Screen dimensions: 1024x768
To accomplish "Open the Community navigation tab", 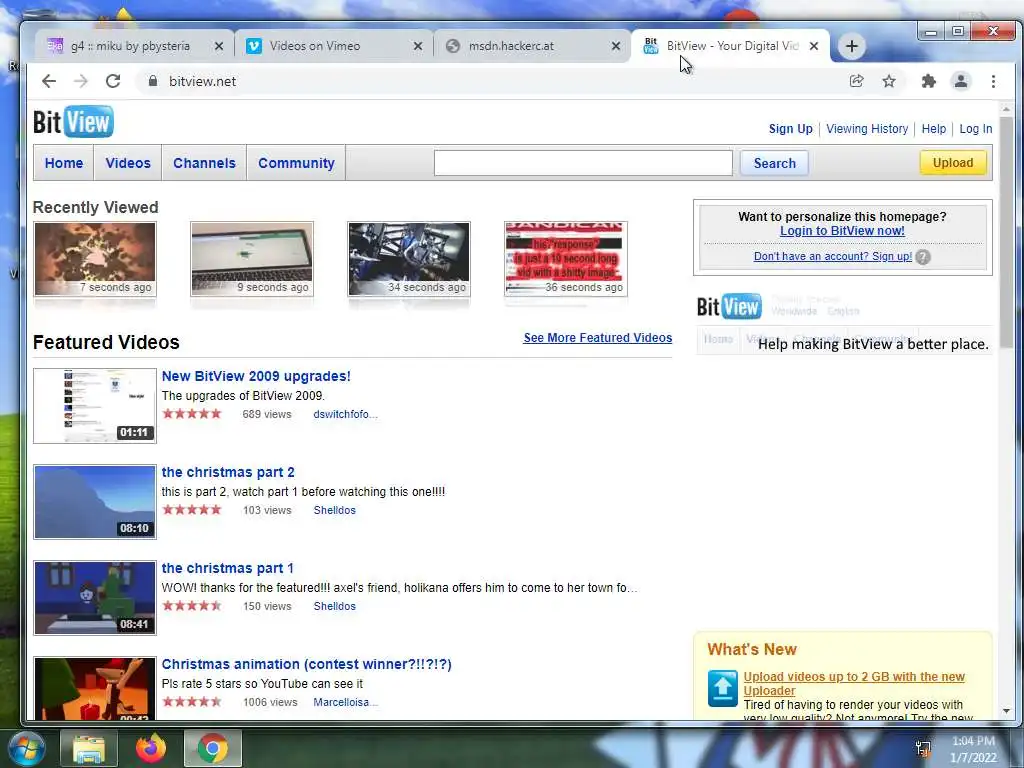I will pyautogui.click(x=296, y=163).
